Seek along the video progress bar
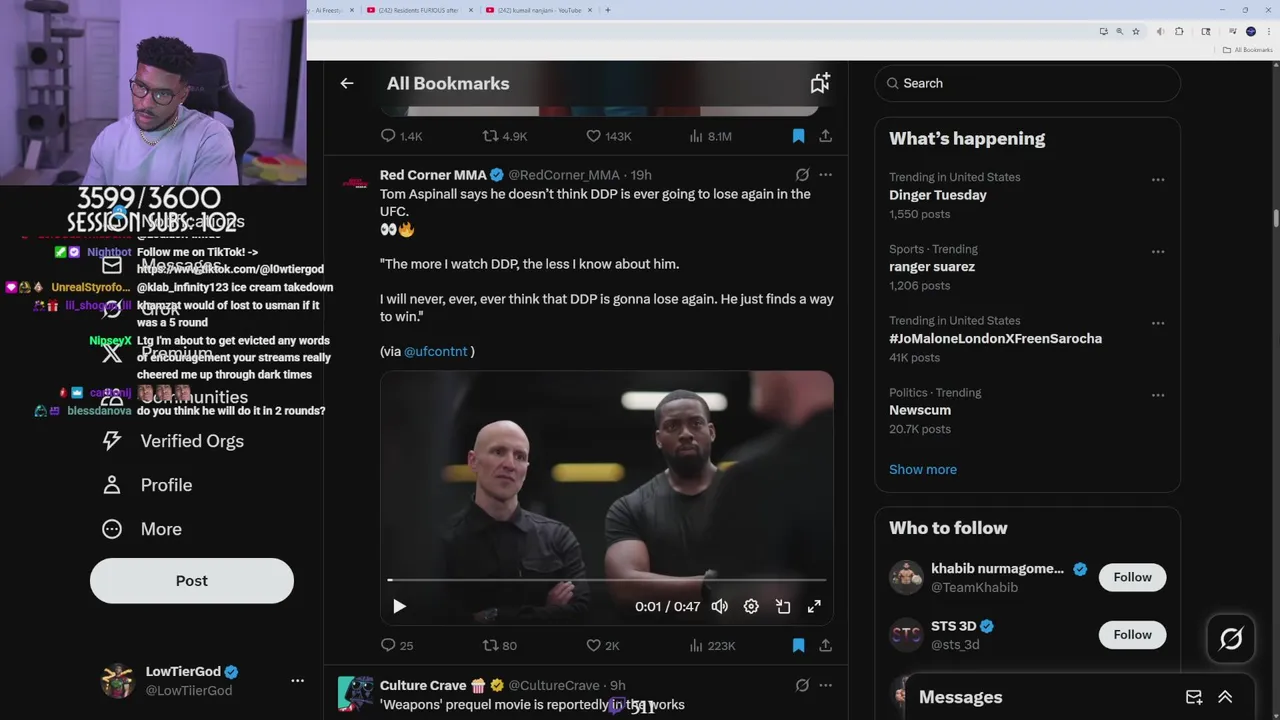 pos(607,580)
